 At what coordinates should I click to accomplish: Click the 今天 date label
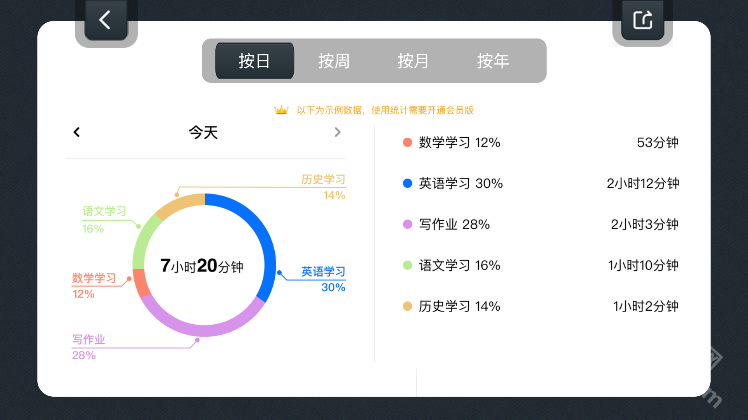203,132
